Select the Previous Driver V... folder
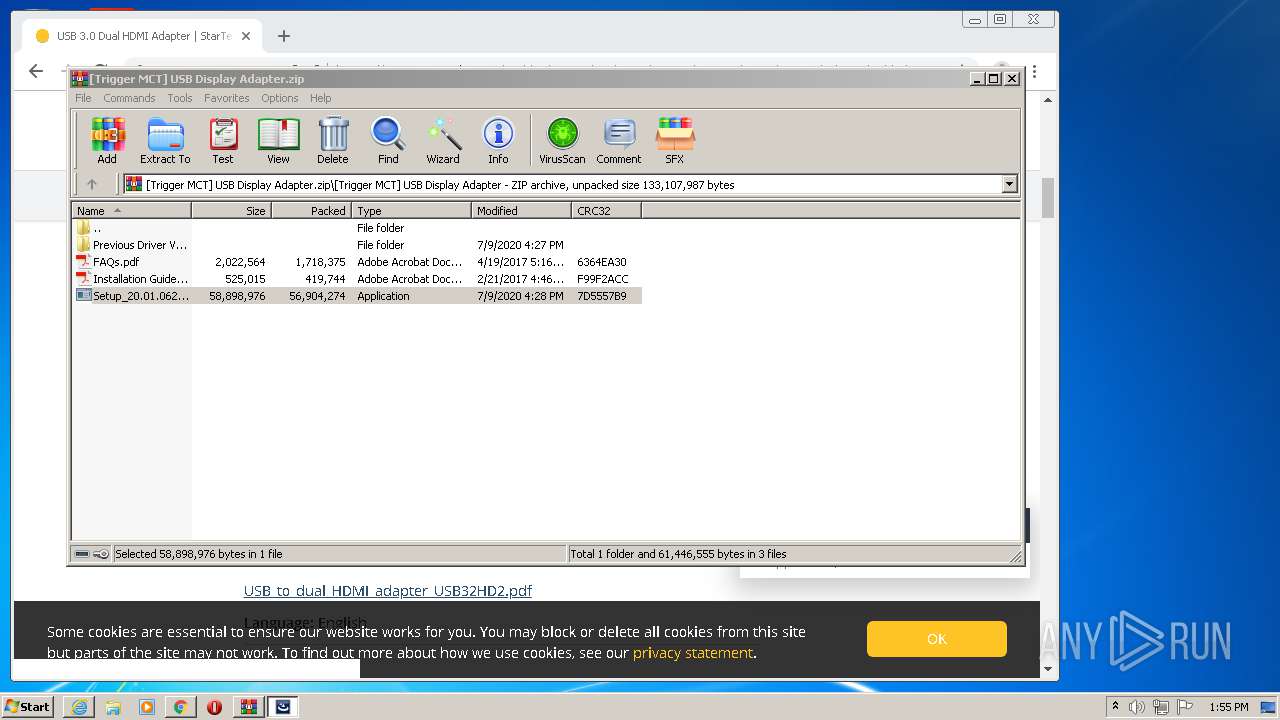1280x720 pixels. (357, 245)
